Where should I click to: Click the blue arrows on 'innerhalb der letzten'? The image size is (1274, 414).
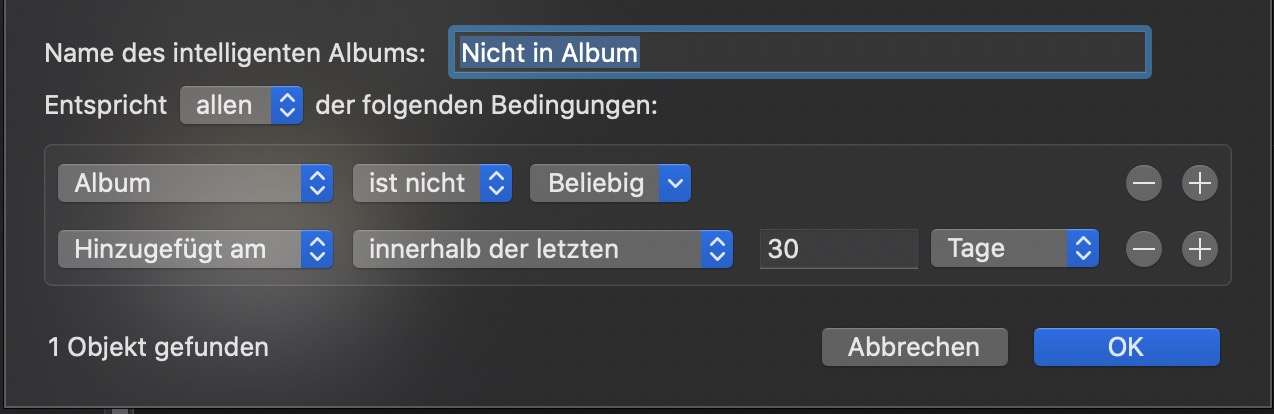click(715, 249)
